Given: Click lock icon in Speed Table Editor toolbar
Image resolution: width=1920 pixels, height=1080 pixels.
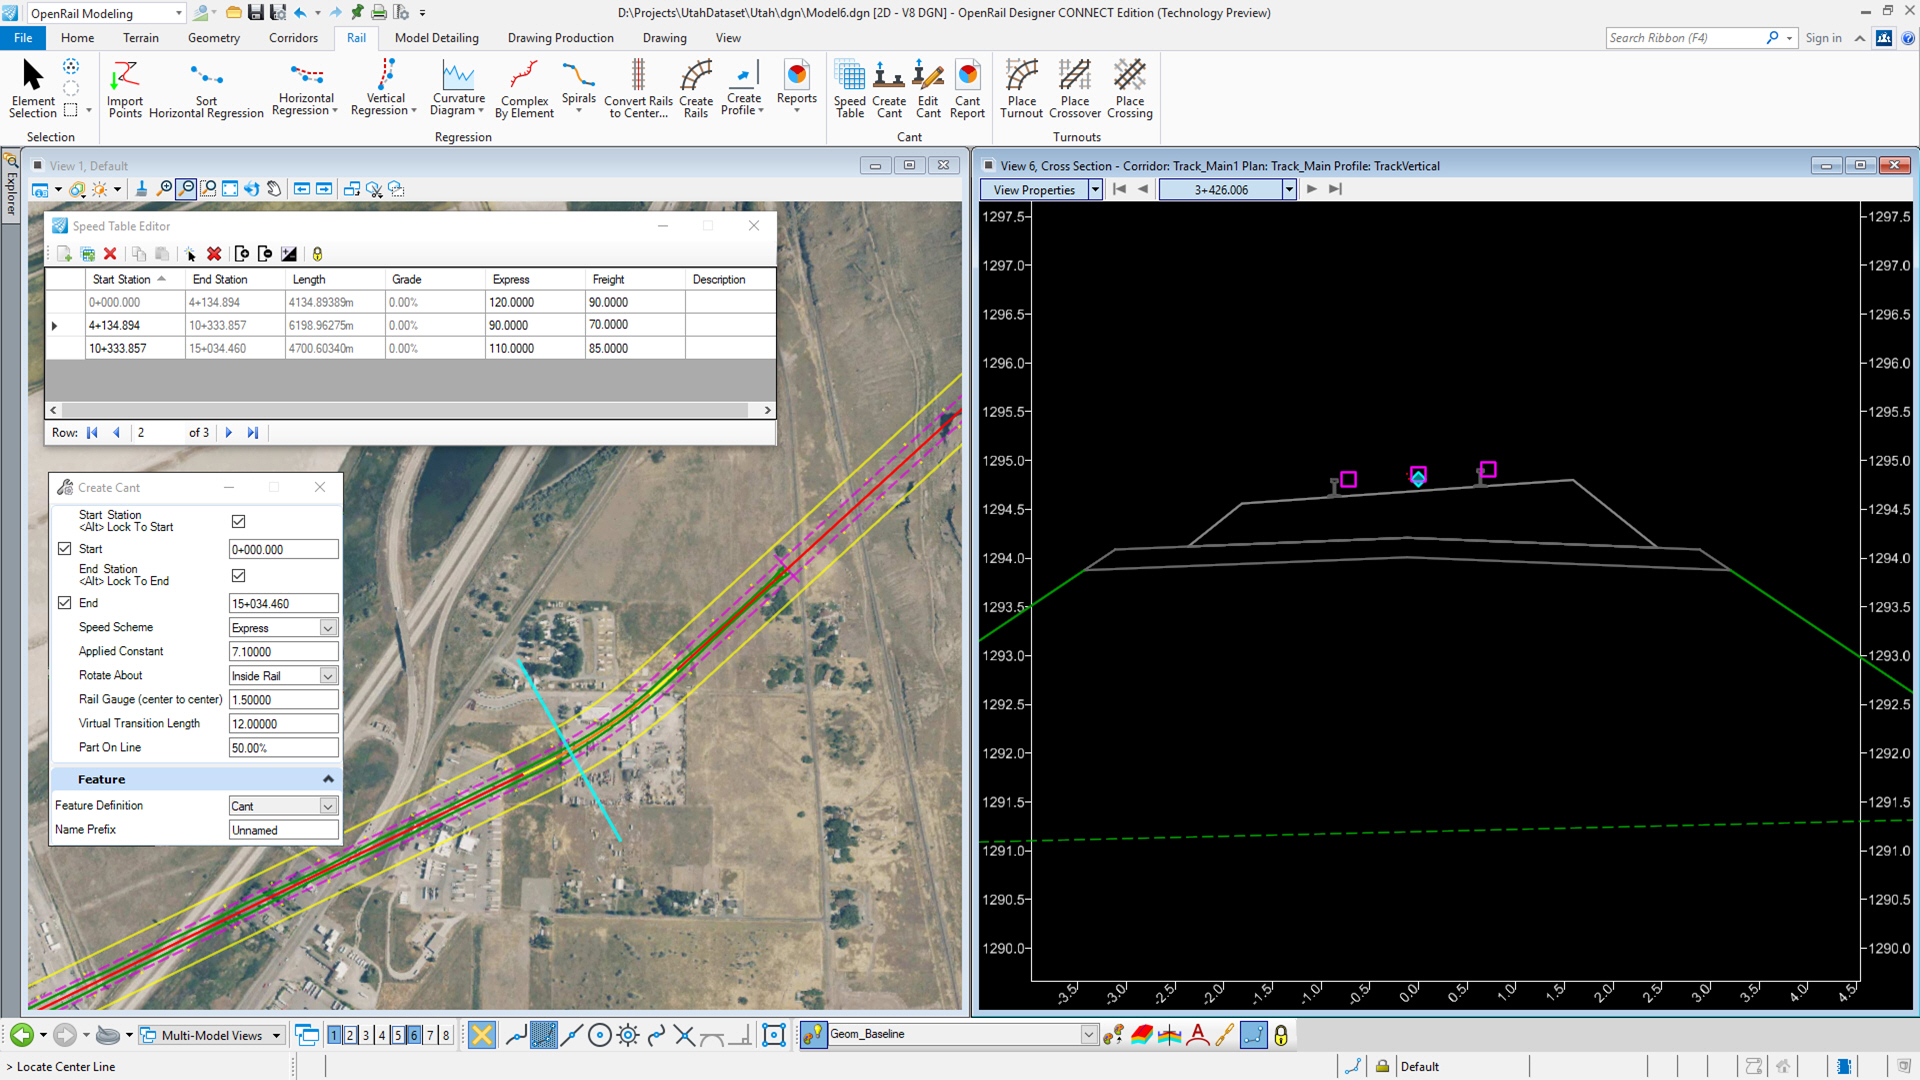Looking at the screenshot, I should click(x=317, y=254).
